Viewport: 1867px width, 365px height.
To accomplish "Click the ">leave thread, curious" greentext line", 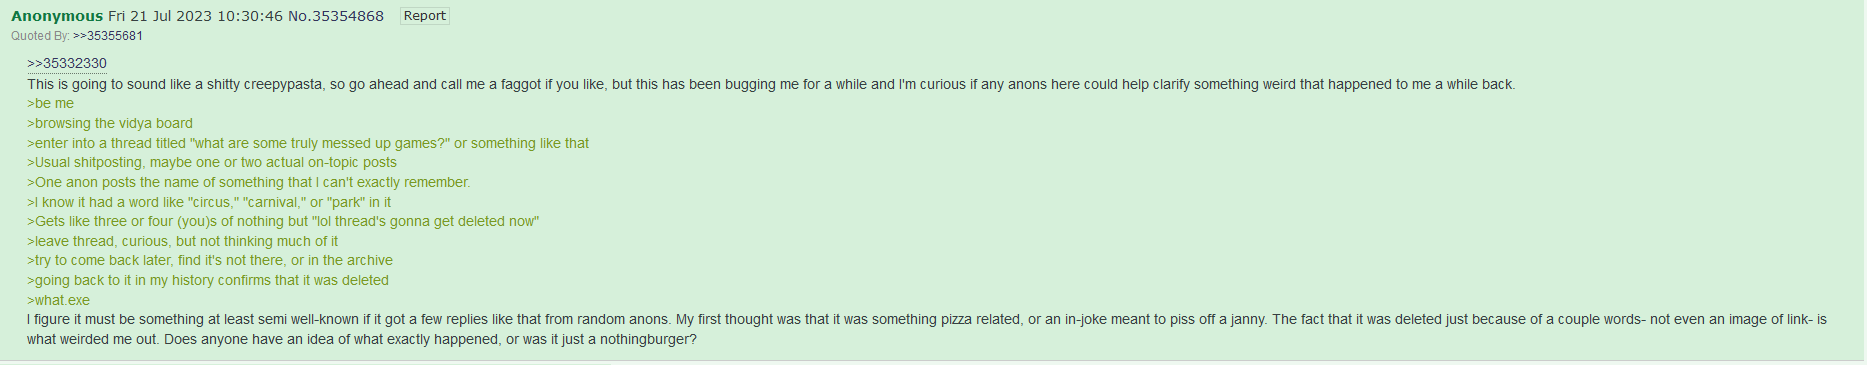I will 182,241.
